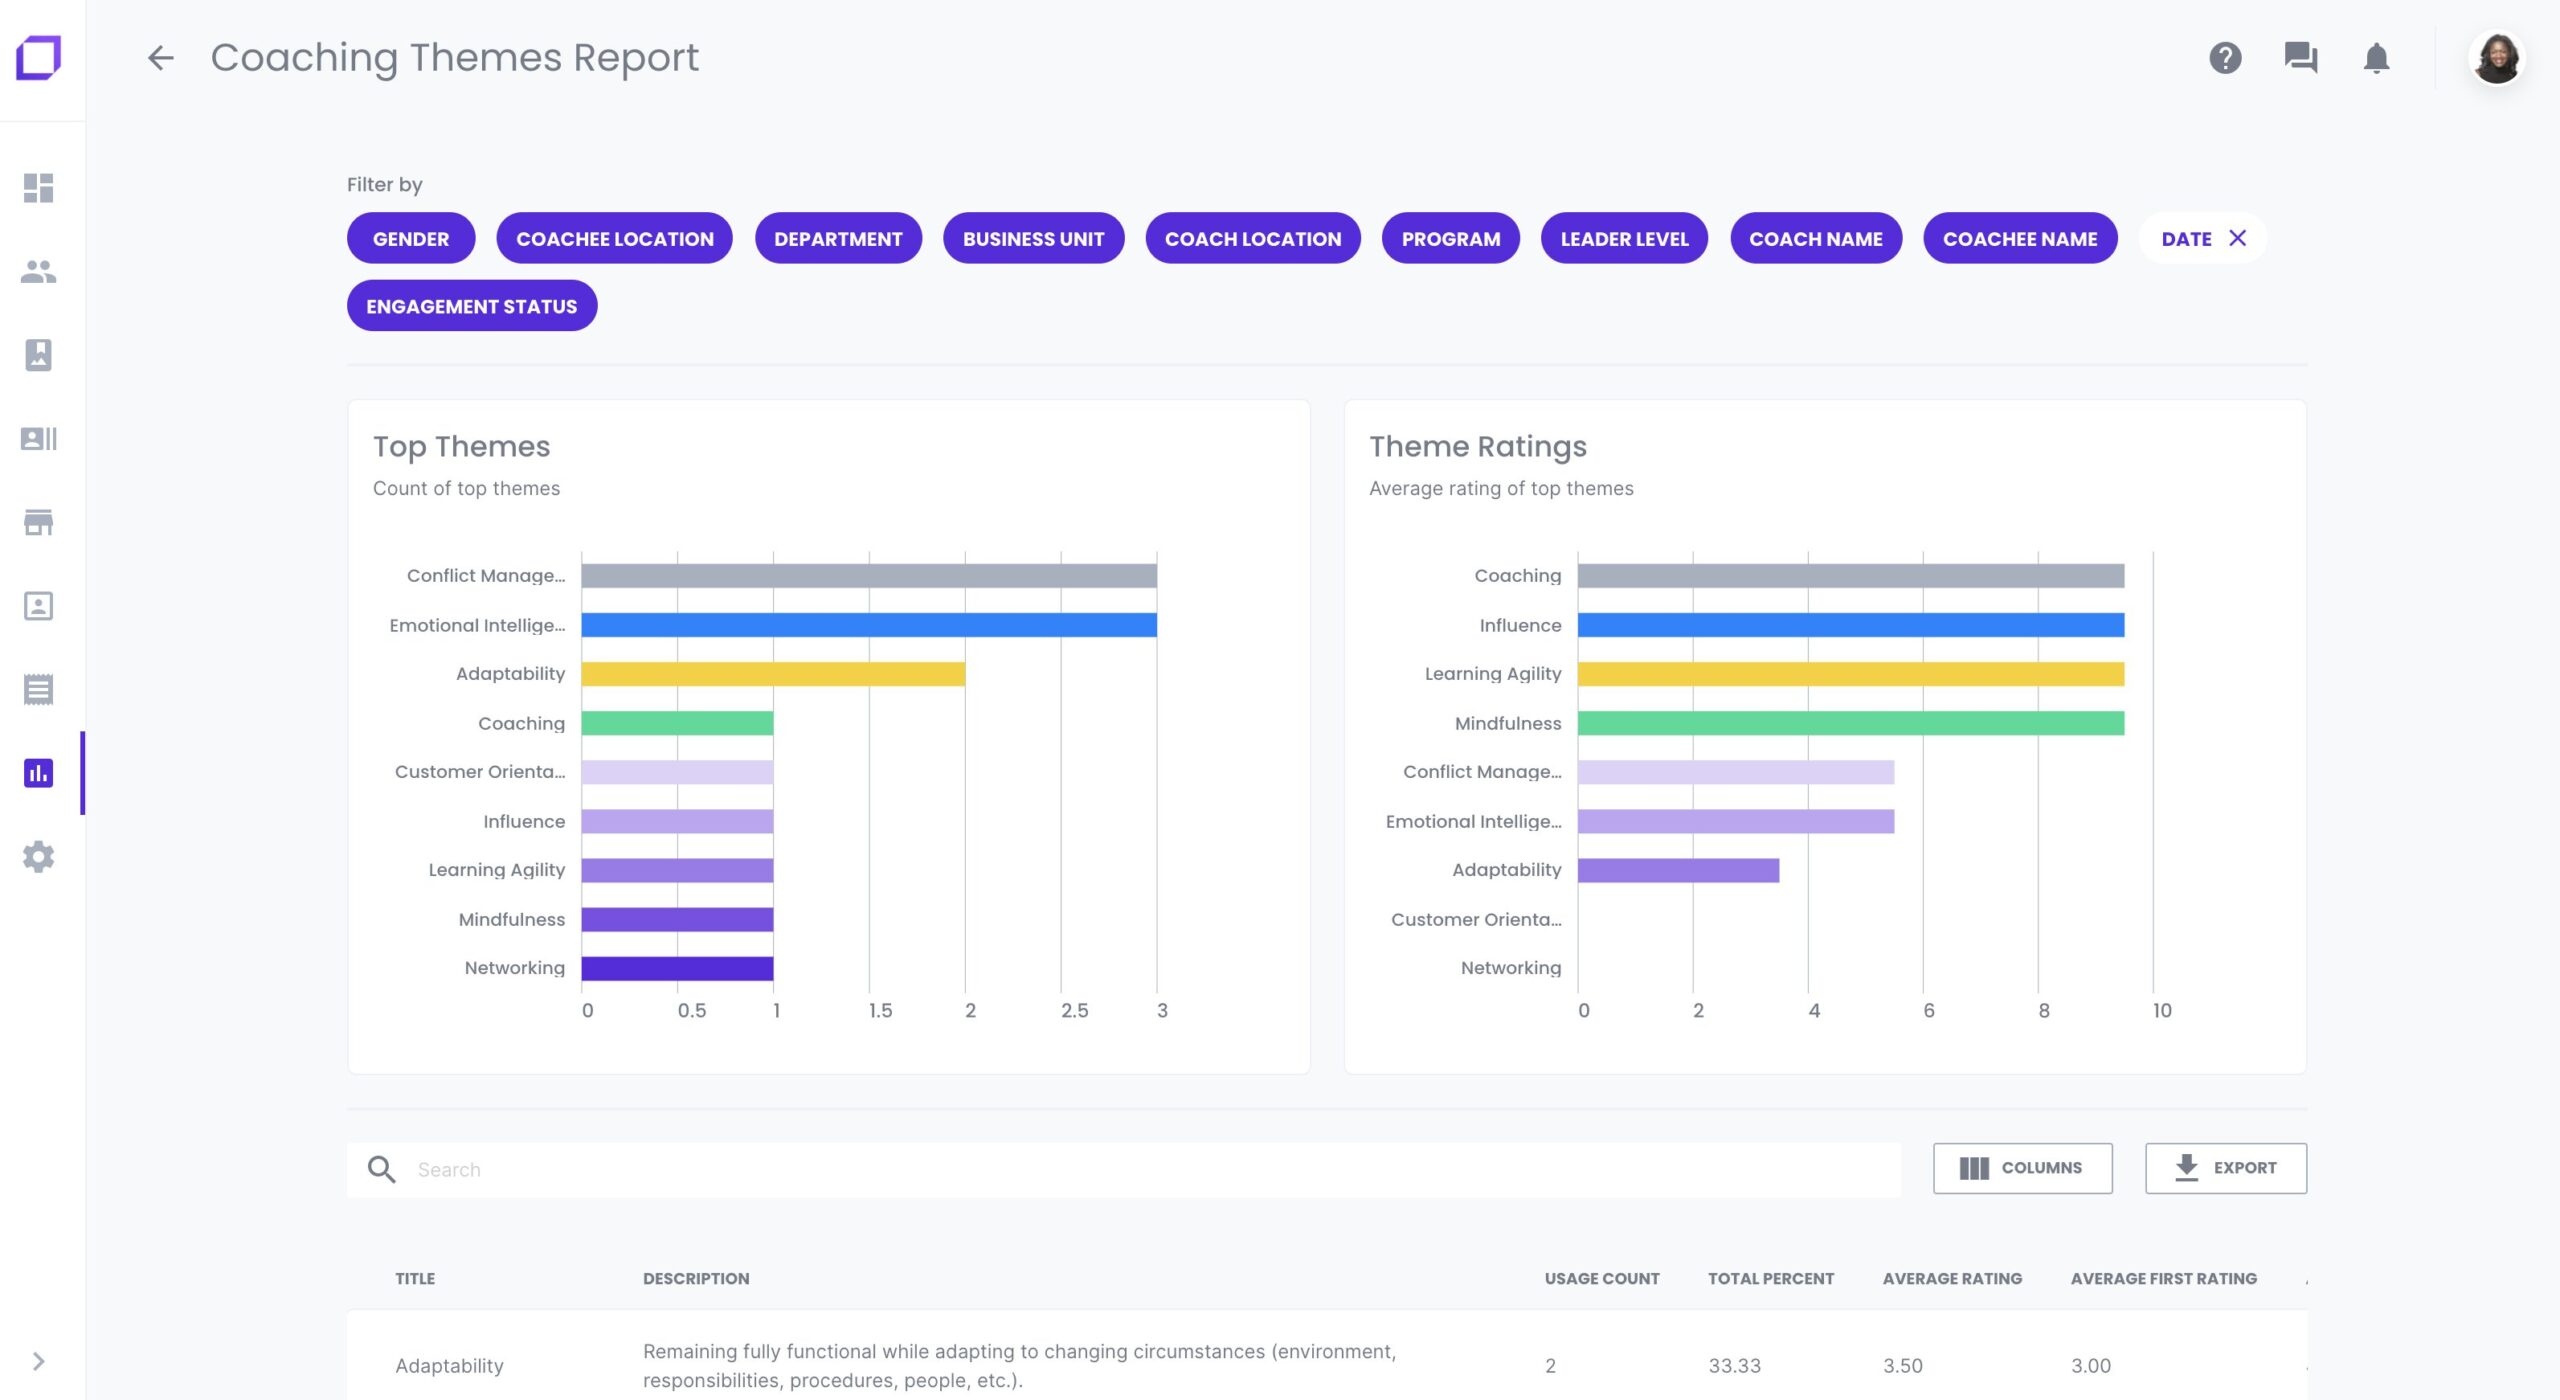Open the notifications bell
Screen dimensions: 2560x1400
2376,58
